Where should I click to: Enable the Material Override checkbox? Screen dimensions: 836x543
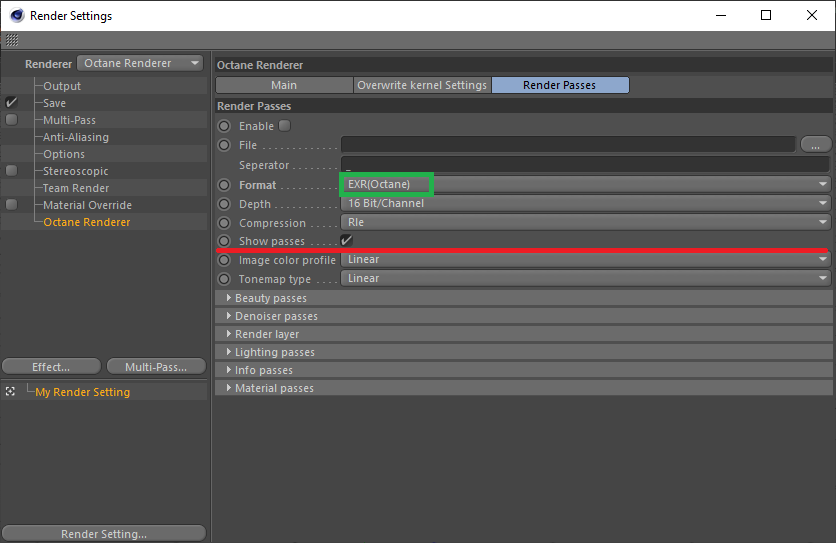pyautogui.click(x=11, y=205)
